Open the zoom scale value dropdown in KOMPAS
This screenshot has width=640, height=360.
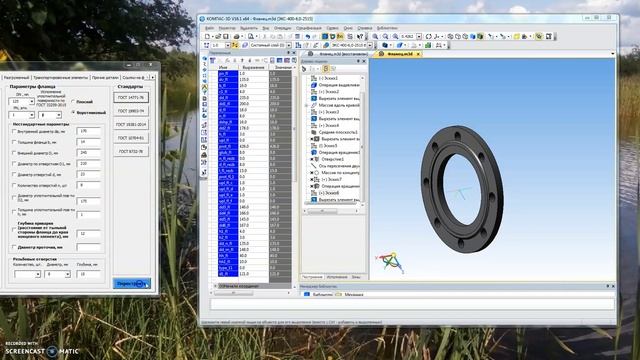419,37
